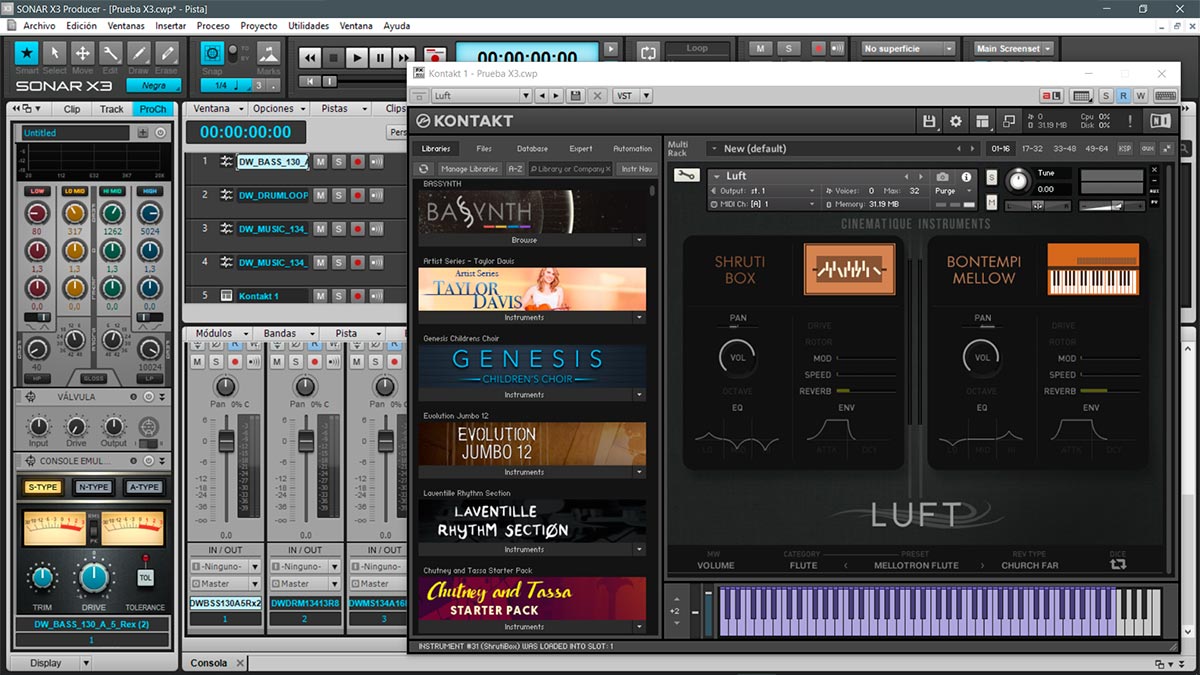Toggle the TOL tolerance switch

(x=145, y=577)
